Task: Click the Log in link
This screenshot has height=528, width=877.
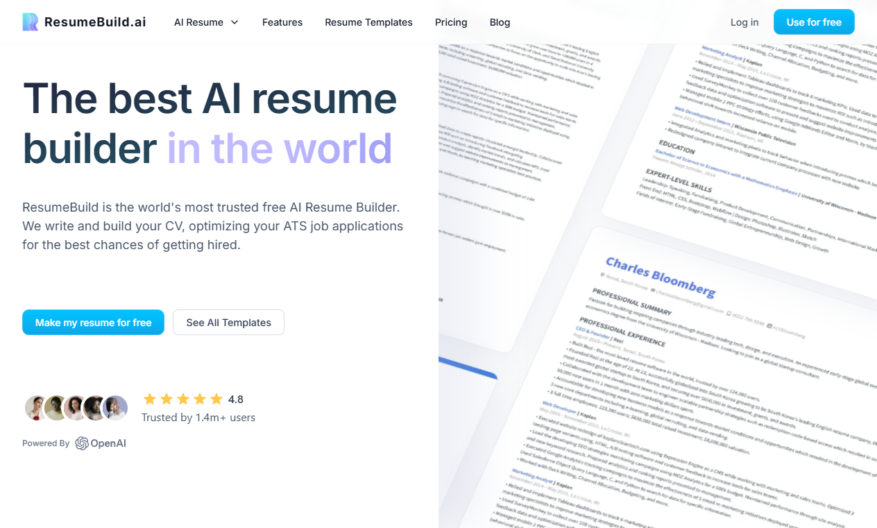Action: point(744,22)
